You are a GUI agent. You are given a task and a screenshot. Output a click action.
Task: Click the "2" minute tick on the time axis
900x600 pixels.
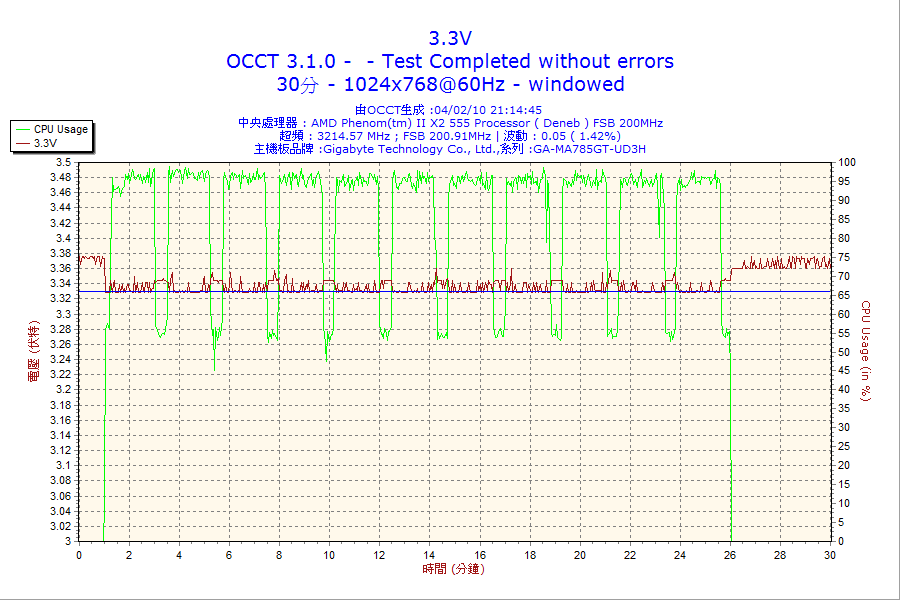tap(129, 555)
